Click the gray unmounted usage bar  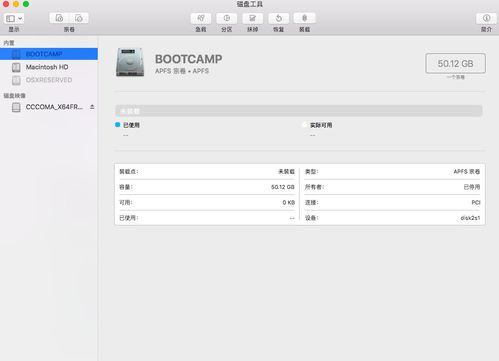[x=299, y=111]
